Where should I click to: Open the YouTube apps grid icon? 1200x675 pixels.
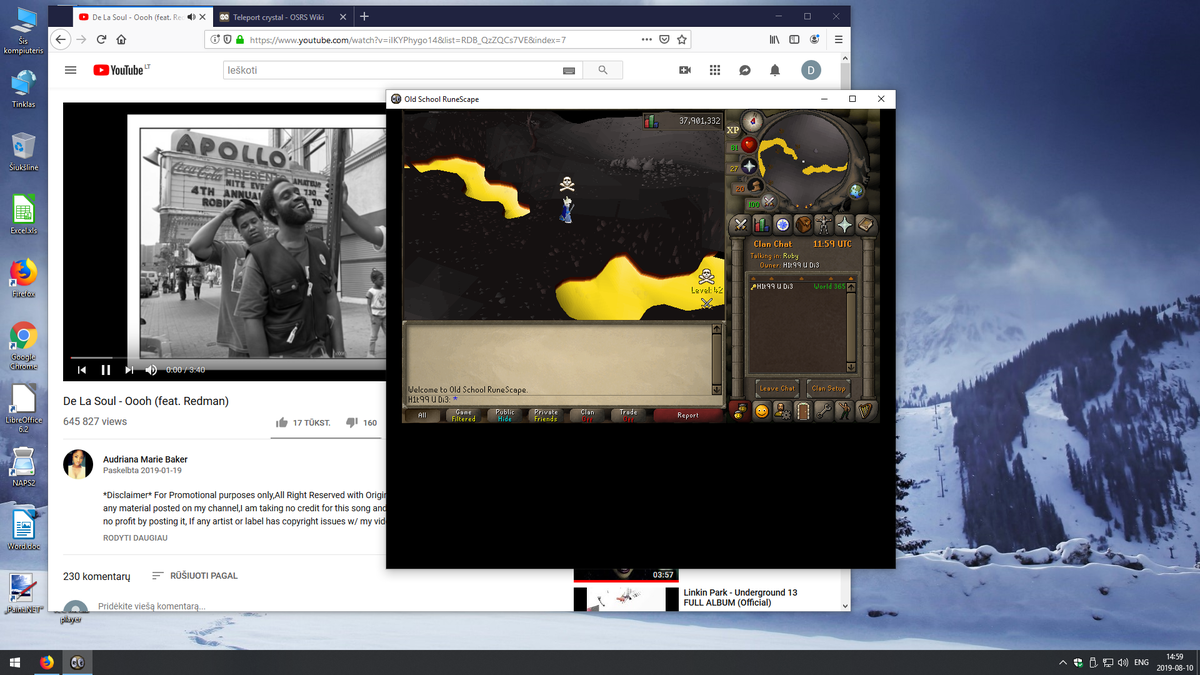click(x=715, y=70)
